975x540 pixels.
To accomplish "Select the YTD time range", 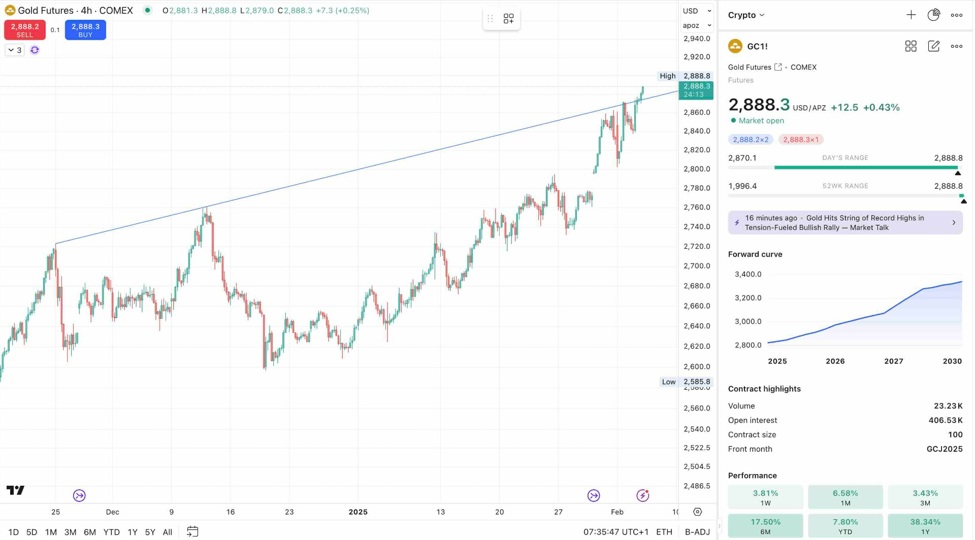I will [x=111, y=532].
